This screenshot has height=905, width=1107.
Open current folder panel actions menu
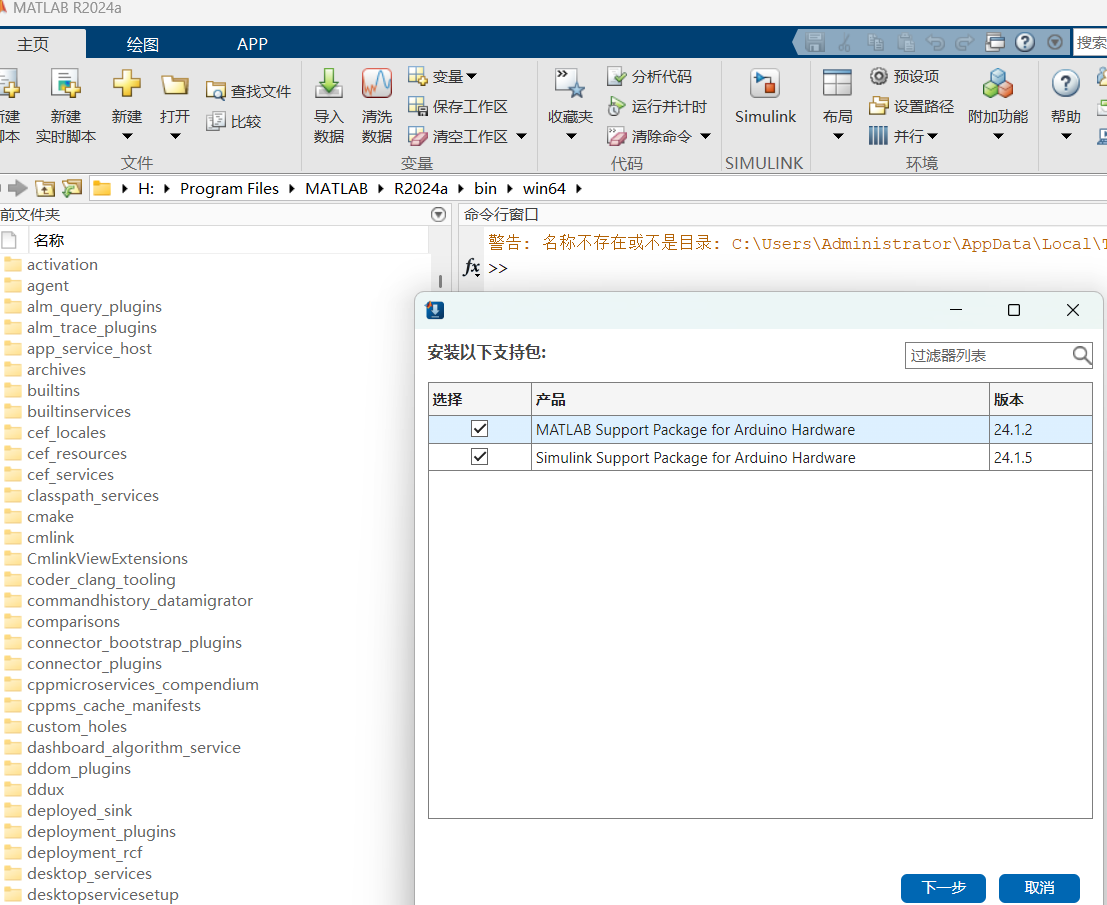(438, 215)
